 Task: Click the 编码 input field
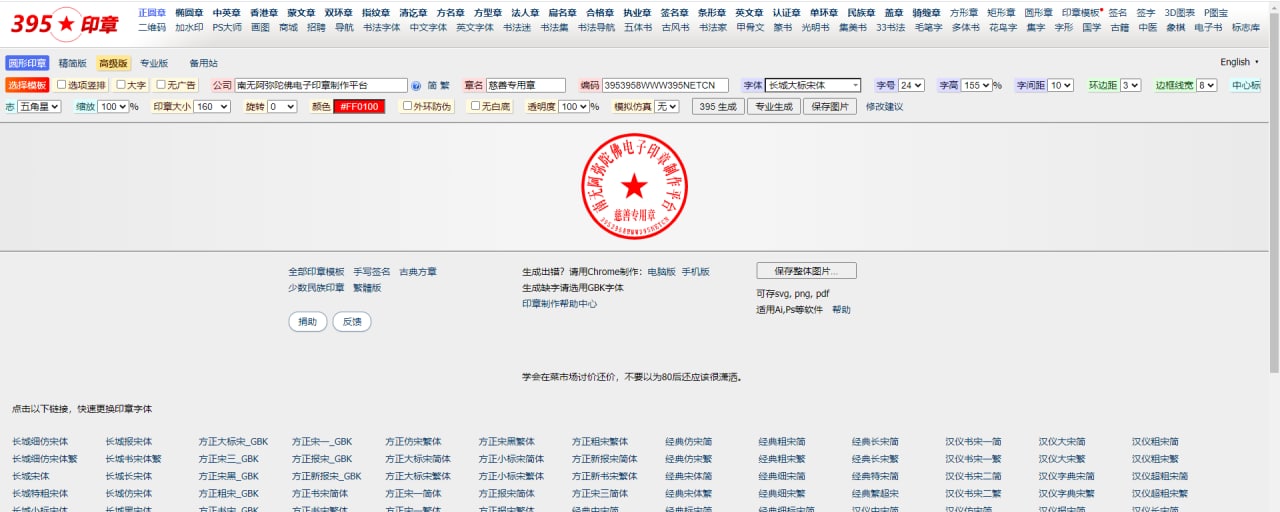pos(665,86)
